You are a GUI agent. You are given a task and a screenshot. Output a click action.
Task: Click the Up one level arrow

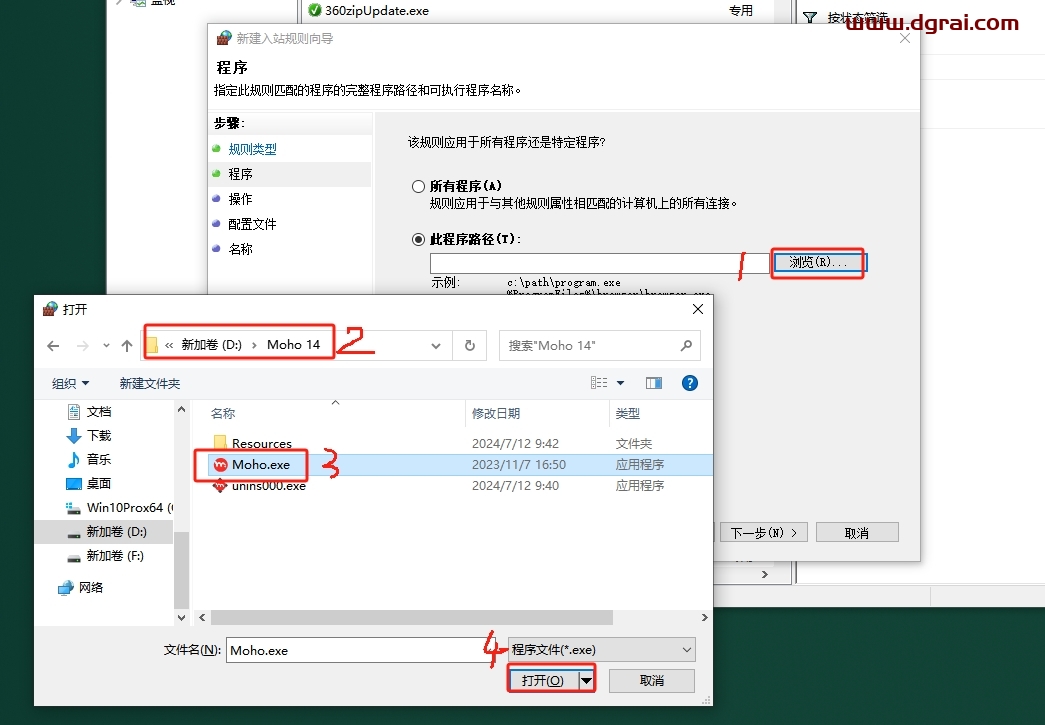[127, 346]
